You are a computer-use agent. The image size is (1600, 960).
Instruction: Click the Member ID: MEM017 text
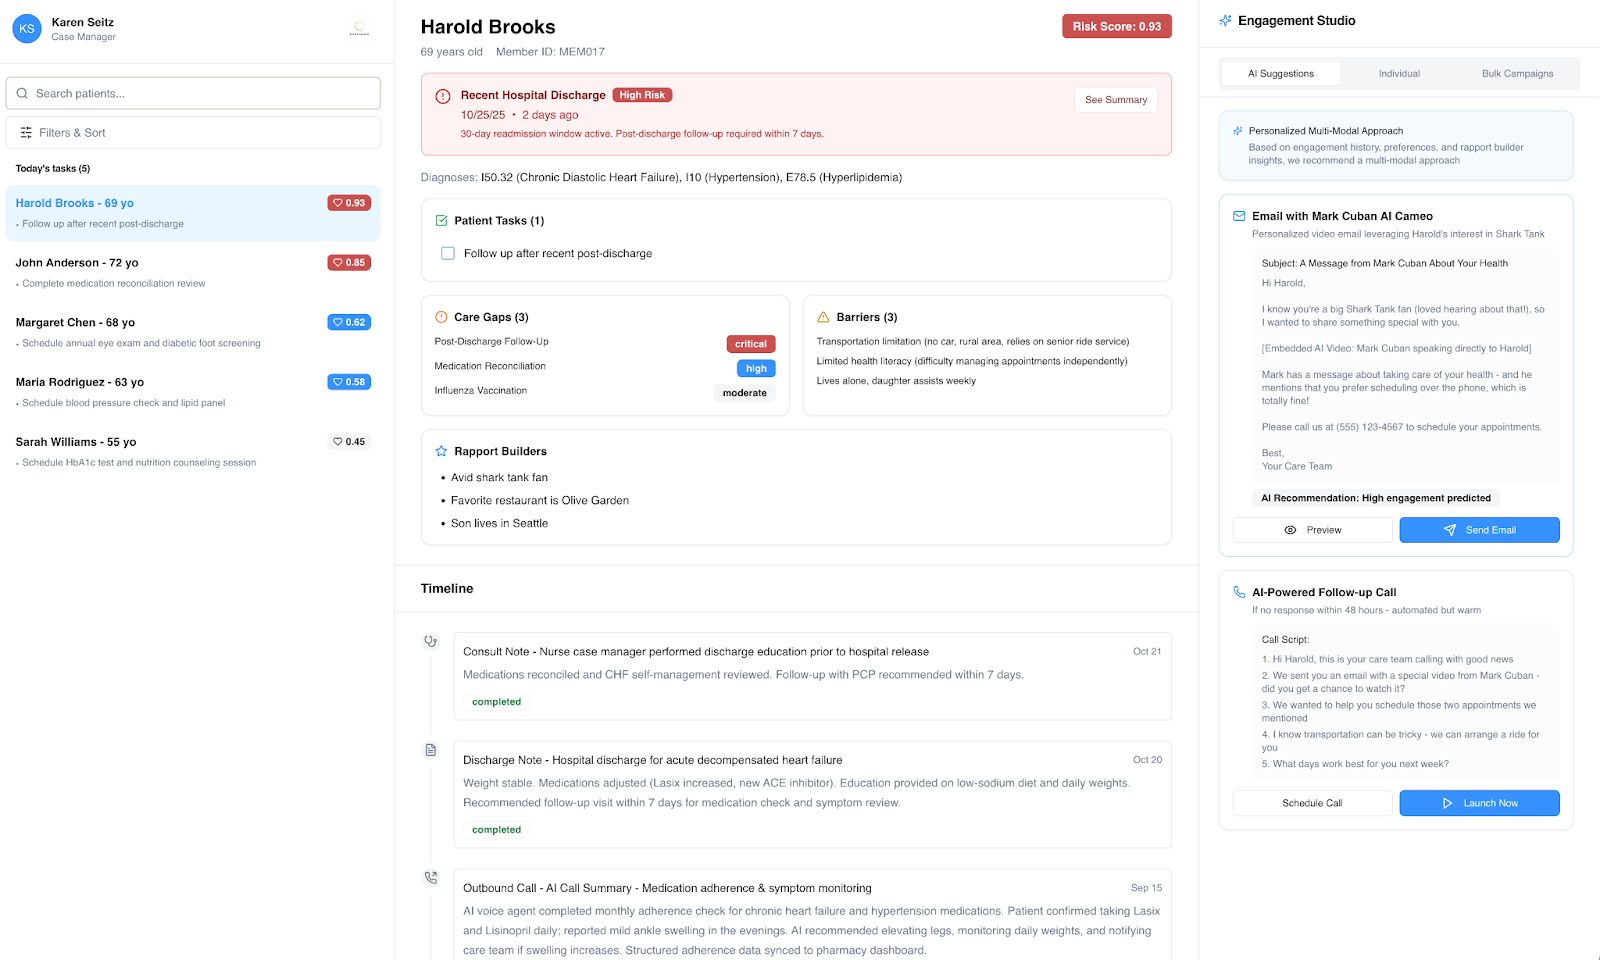coord(550,52)
